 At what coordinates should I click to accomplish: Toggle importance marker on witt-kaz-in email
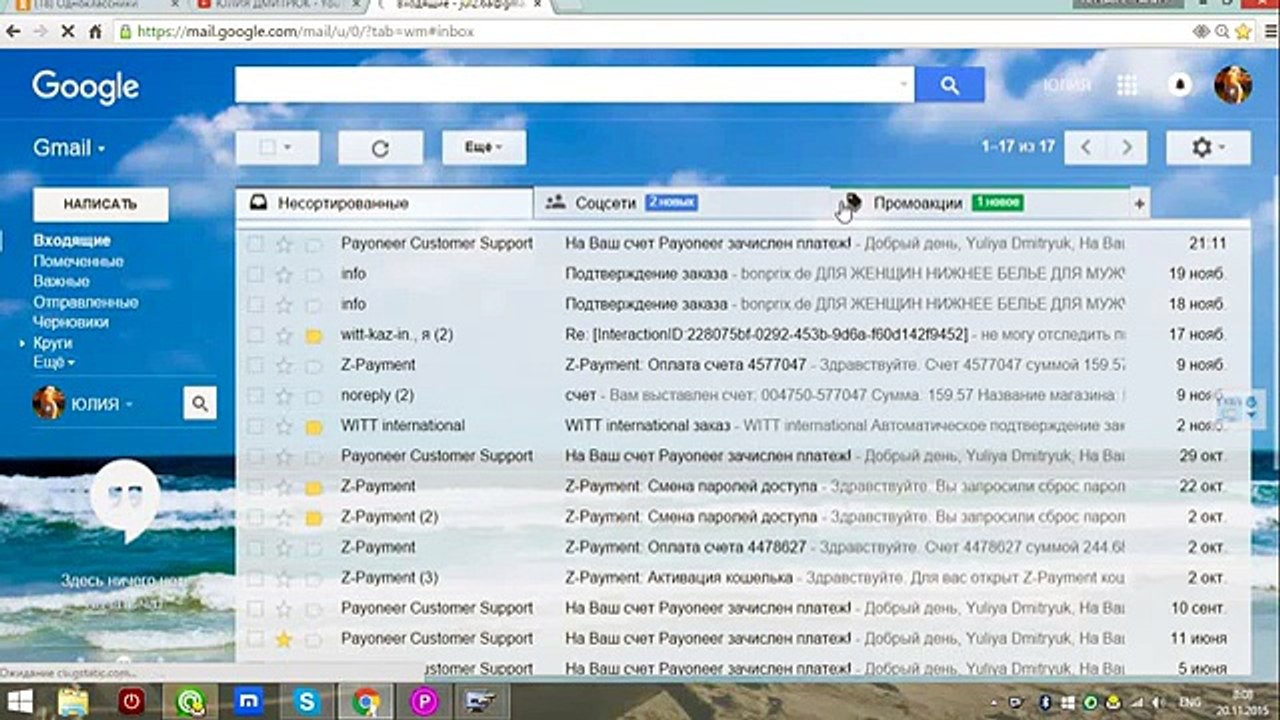[314, 335]
